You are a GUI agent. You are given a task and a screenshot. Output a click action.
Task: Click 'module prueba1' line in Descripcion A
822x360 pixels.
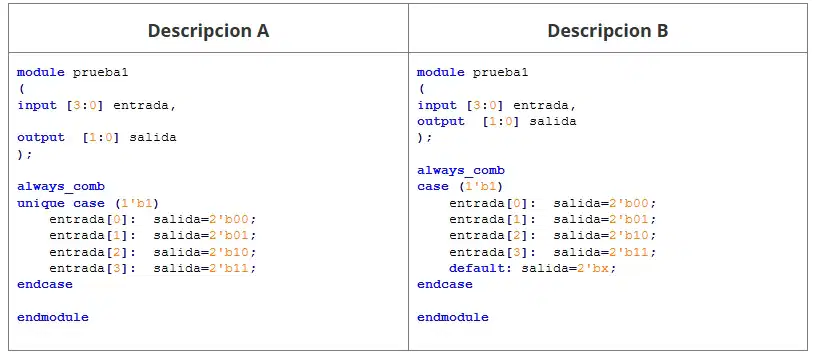click(72, 73)
